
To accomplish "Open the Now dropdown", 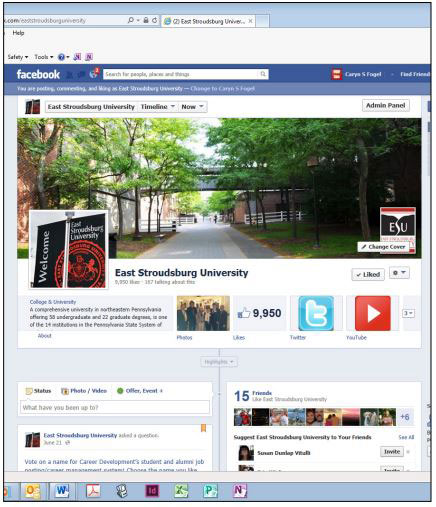I will (192, 107).
